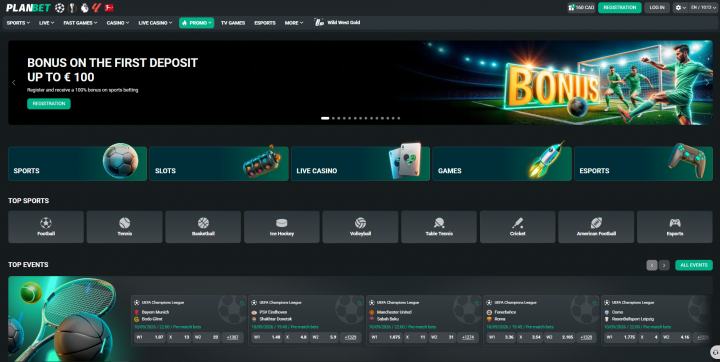720x362 pixels.
Task: Select the Tennis sport icon tile
Action: 124,227
